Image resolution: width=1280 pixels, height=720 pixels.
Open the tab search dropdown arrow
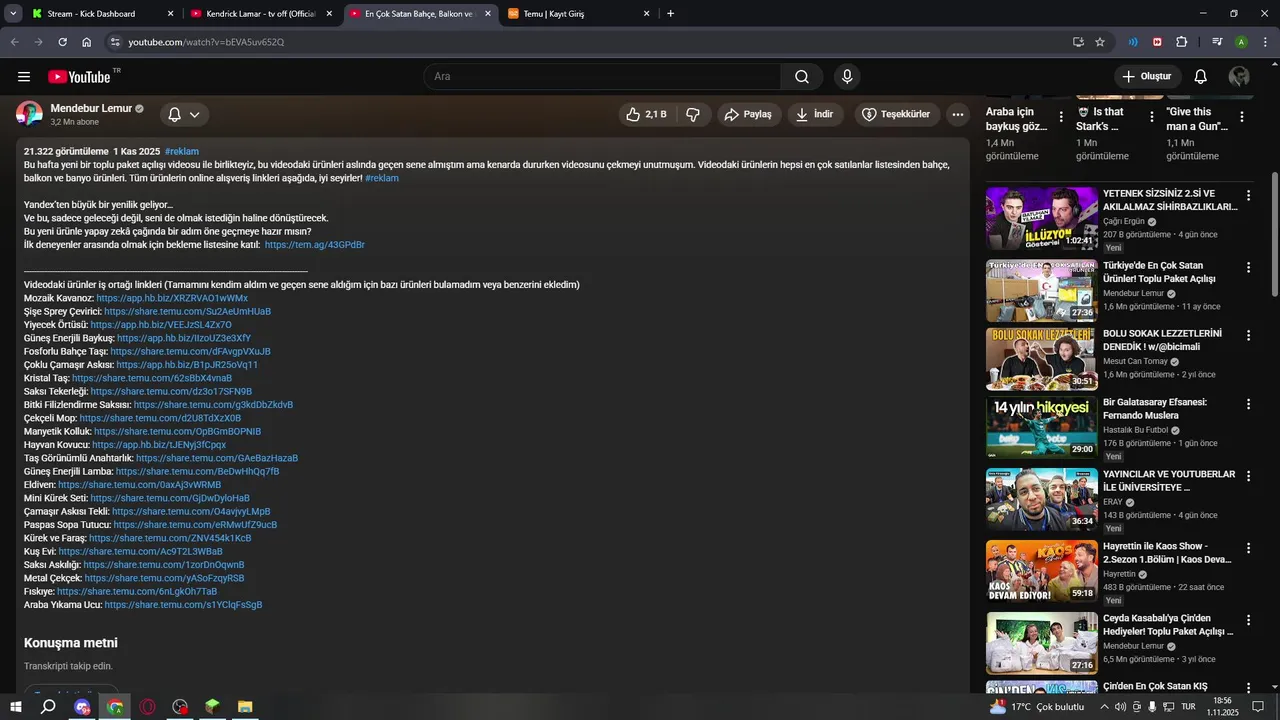pyautogui.click(x=13, y=14)
